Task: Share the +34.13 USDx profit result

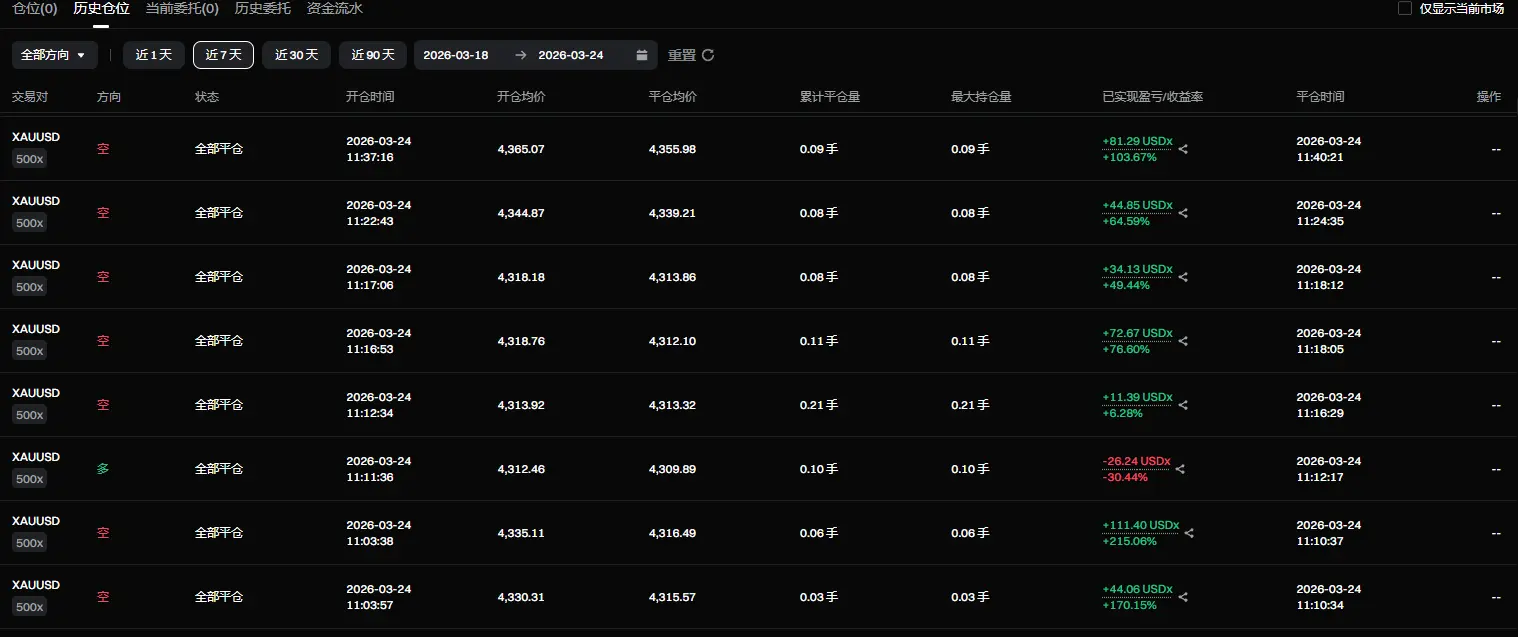Action: point(1184,277)
